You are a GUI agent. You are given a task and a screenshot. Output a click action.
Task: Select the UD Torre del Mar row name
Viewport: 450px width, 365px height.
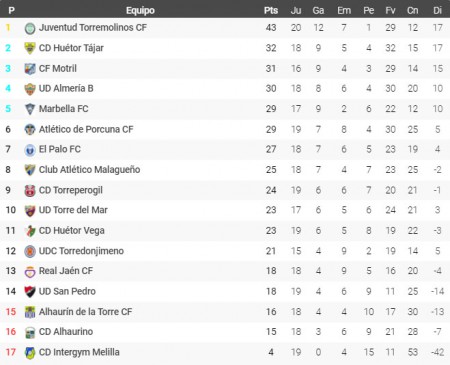73,210
